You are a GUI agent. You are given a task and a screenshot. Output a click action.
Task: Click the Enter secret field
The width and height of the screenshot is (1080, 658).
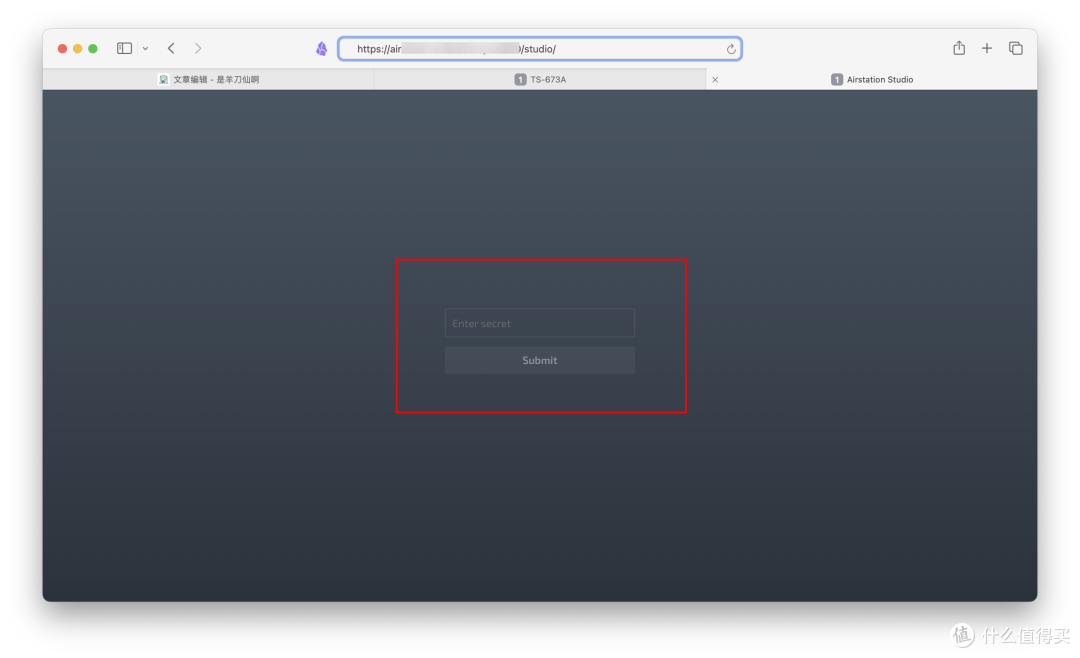[539, 323]
